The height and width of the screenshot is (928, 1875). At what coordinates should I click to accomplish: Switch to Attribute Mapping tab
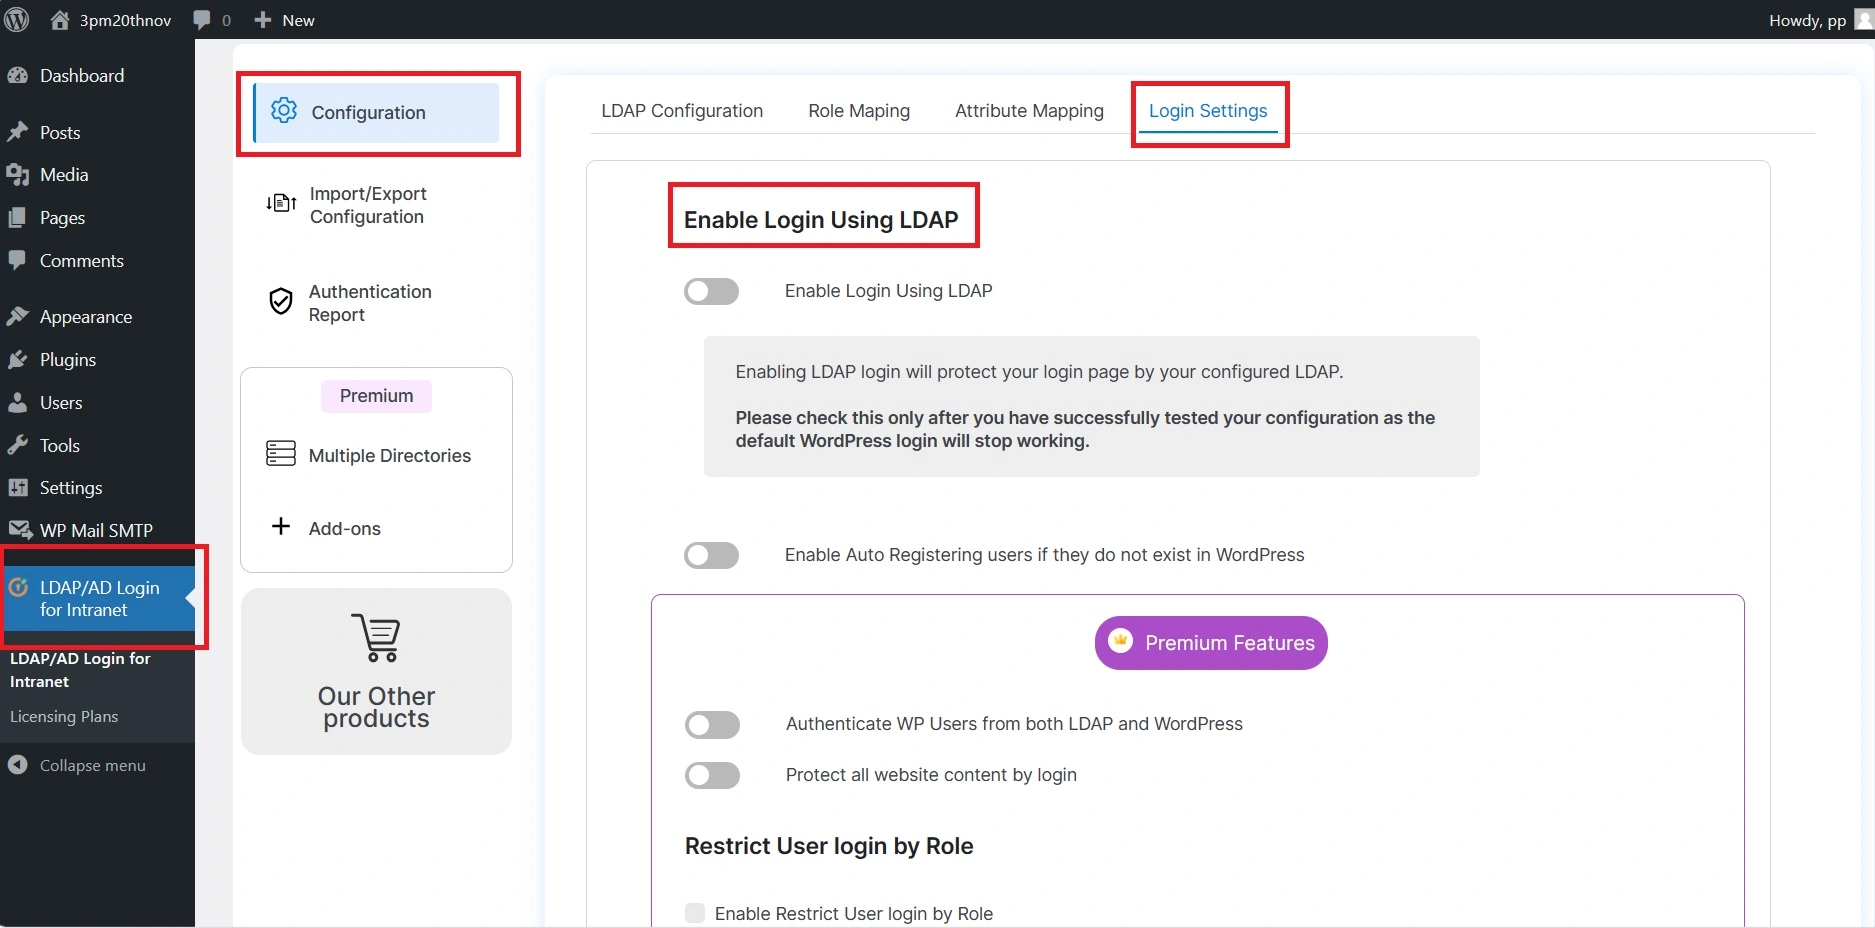point(1029,111)
